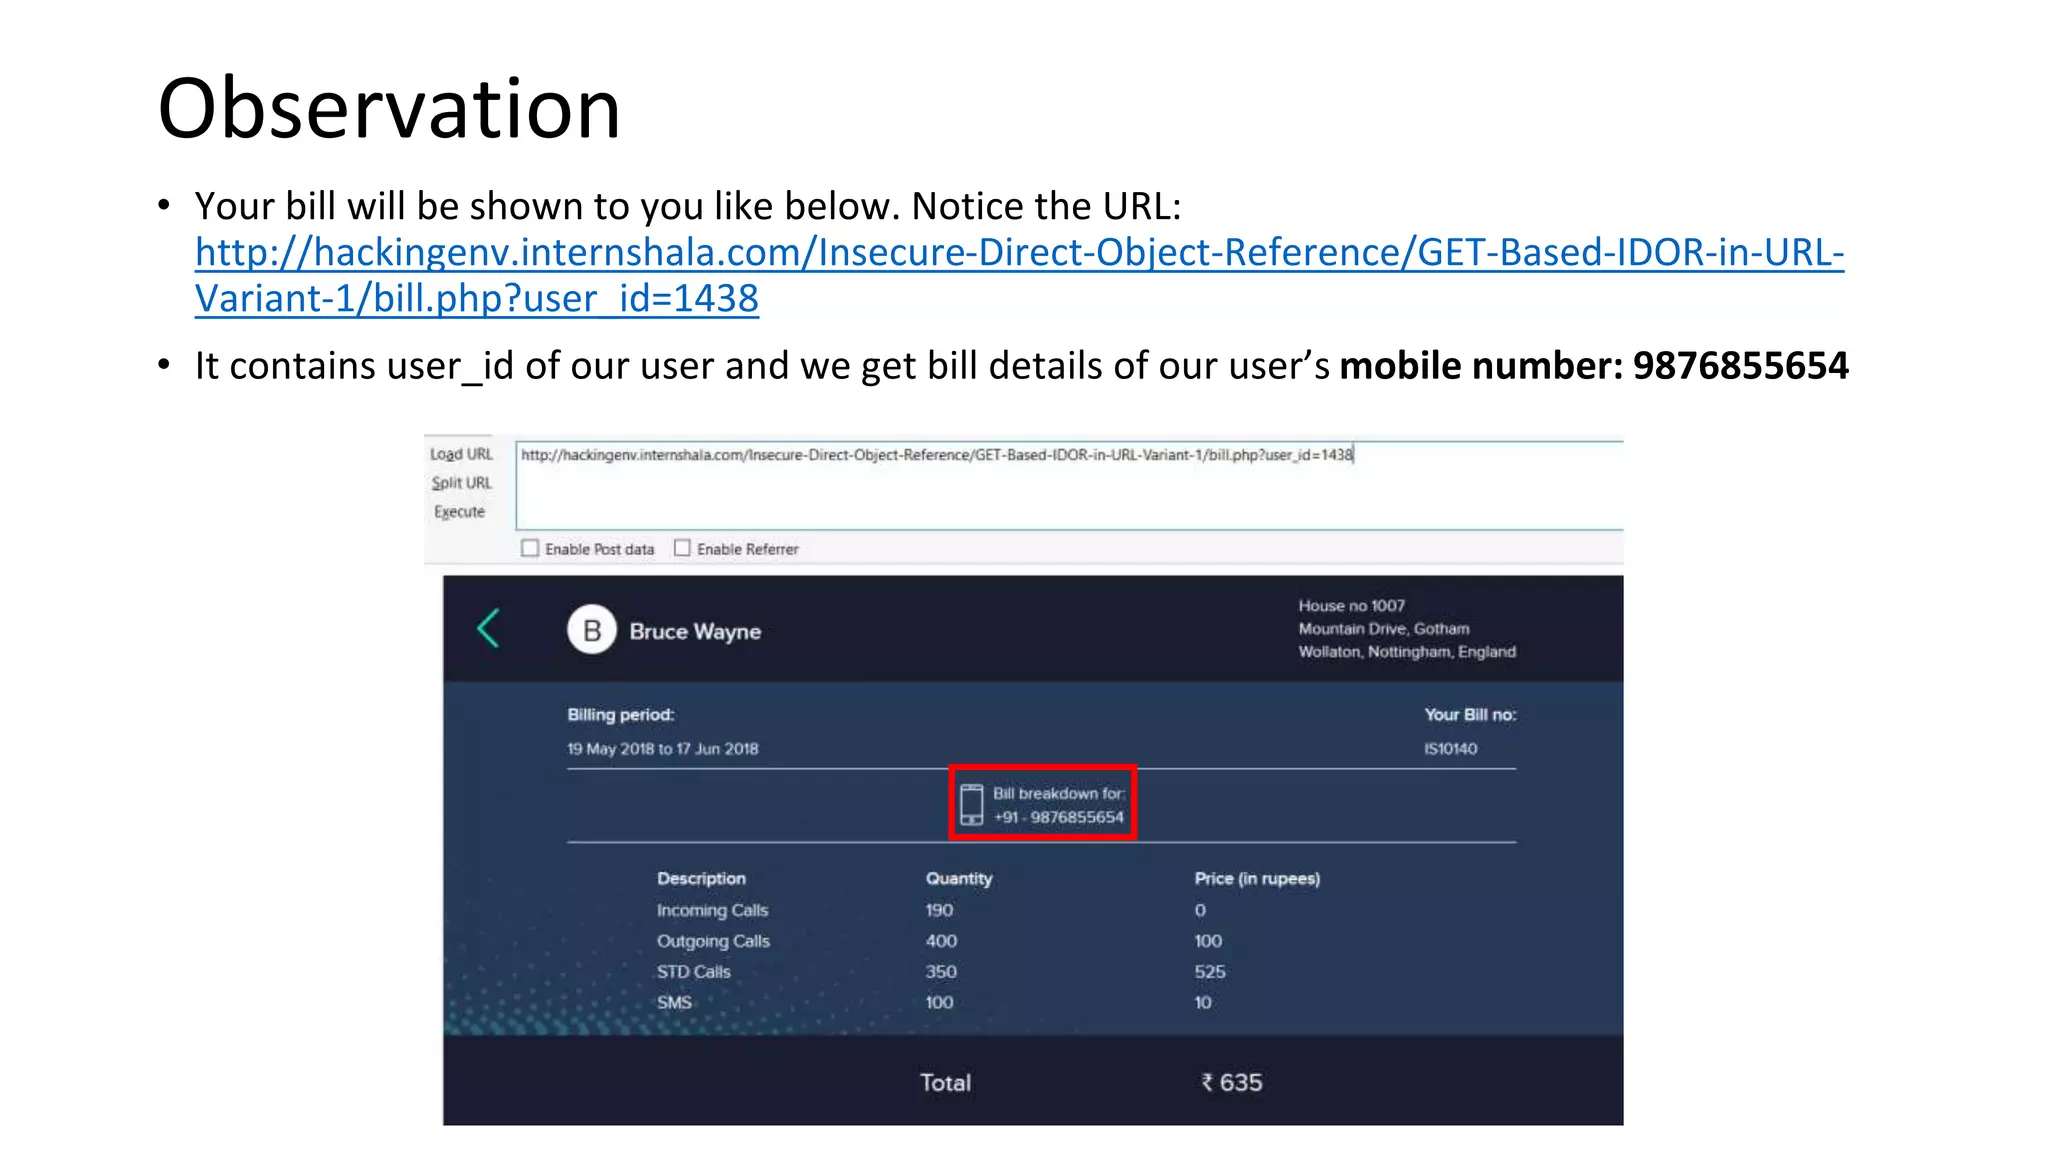Click the green back arrow icon

(488, 629)
